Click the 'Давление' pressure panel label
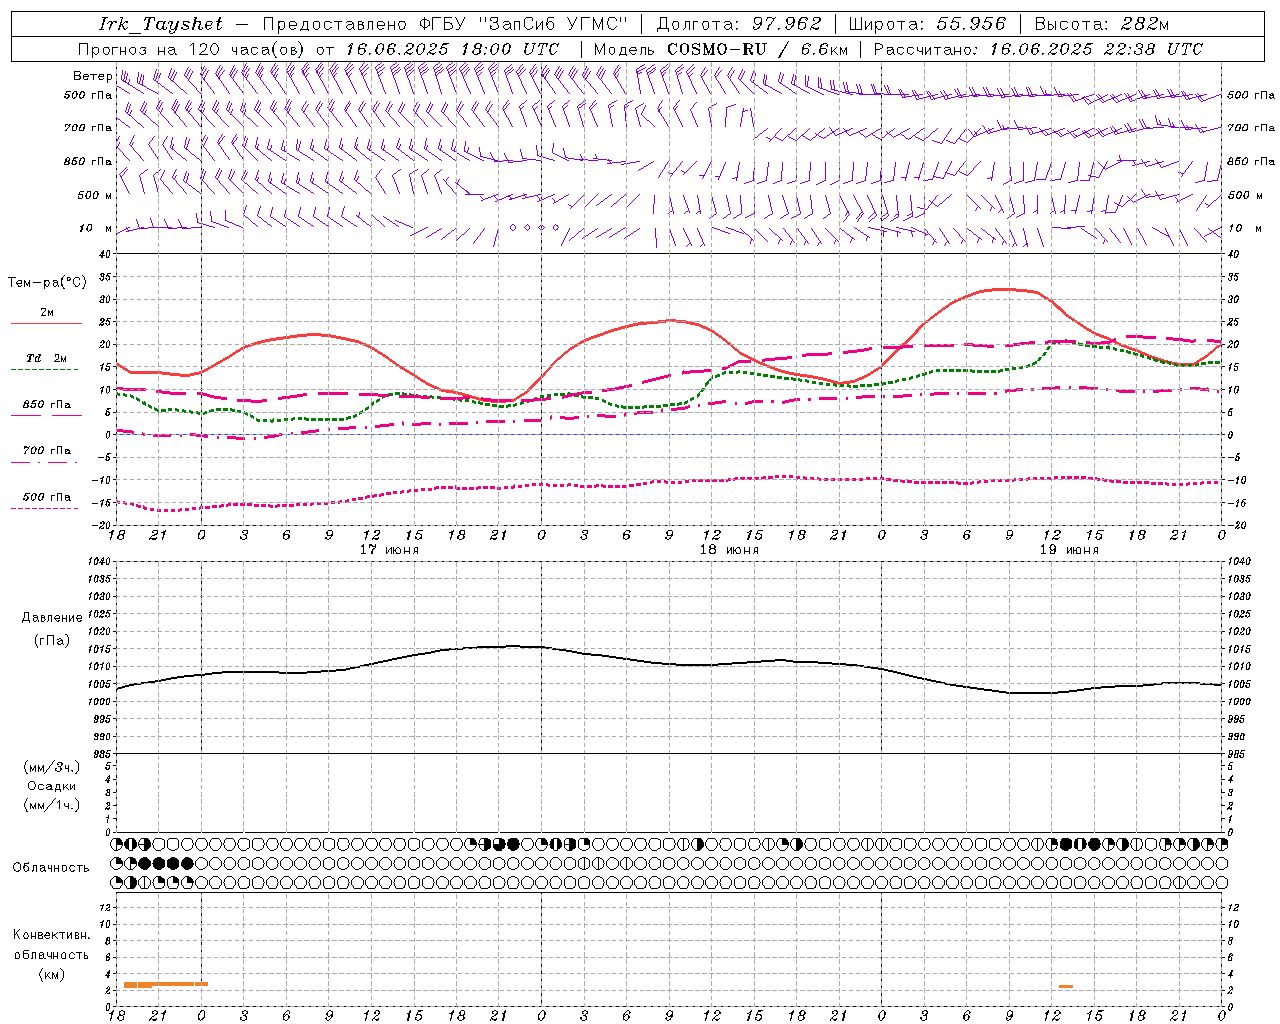The width and height of the screenshot is (1280, 1024). pos(52,618)
